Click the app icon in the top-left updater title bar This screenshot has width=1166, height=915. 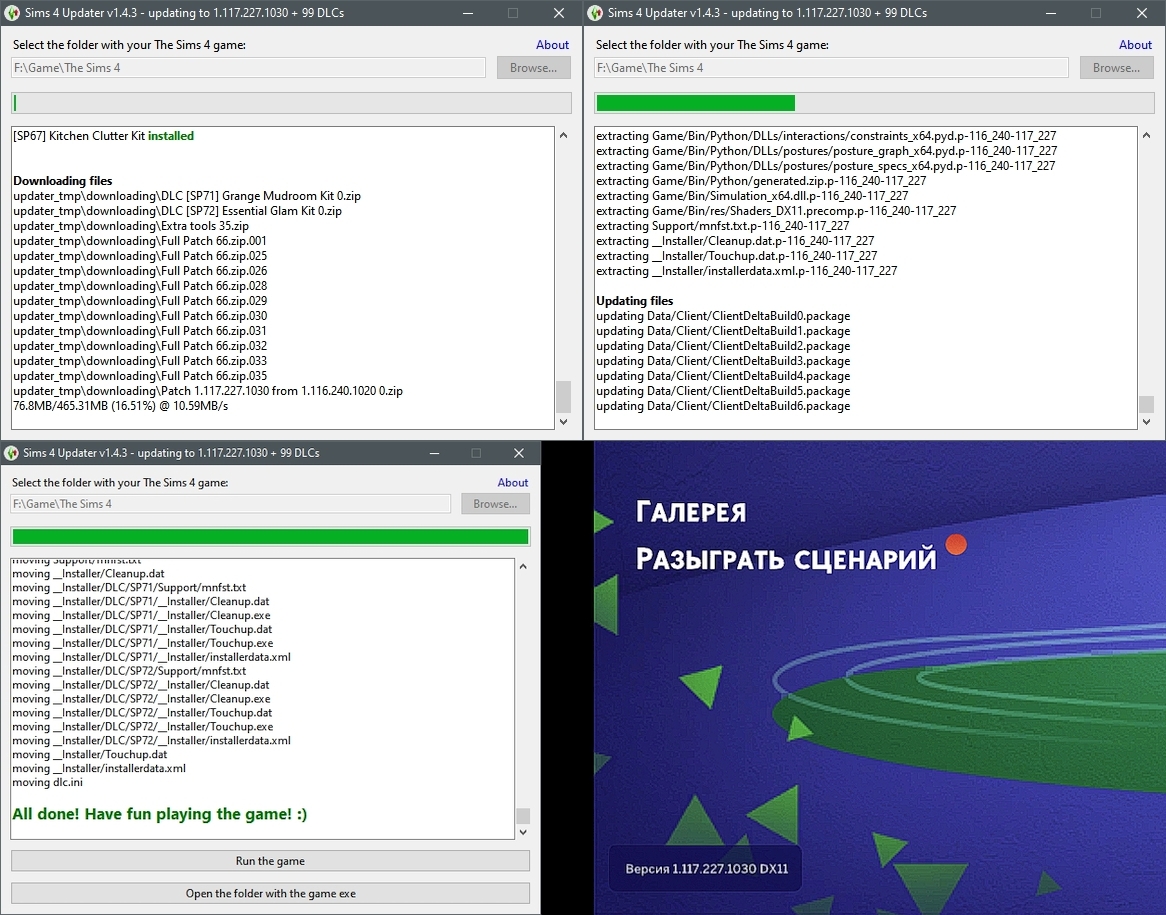coord(13,13)
